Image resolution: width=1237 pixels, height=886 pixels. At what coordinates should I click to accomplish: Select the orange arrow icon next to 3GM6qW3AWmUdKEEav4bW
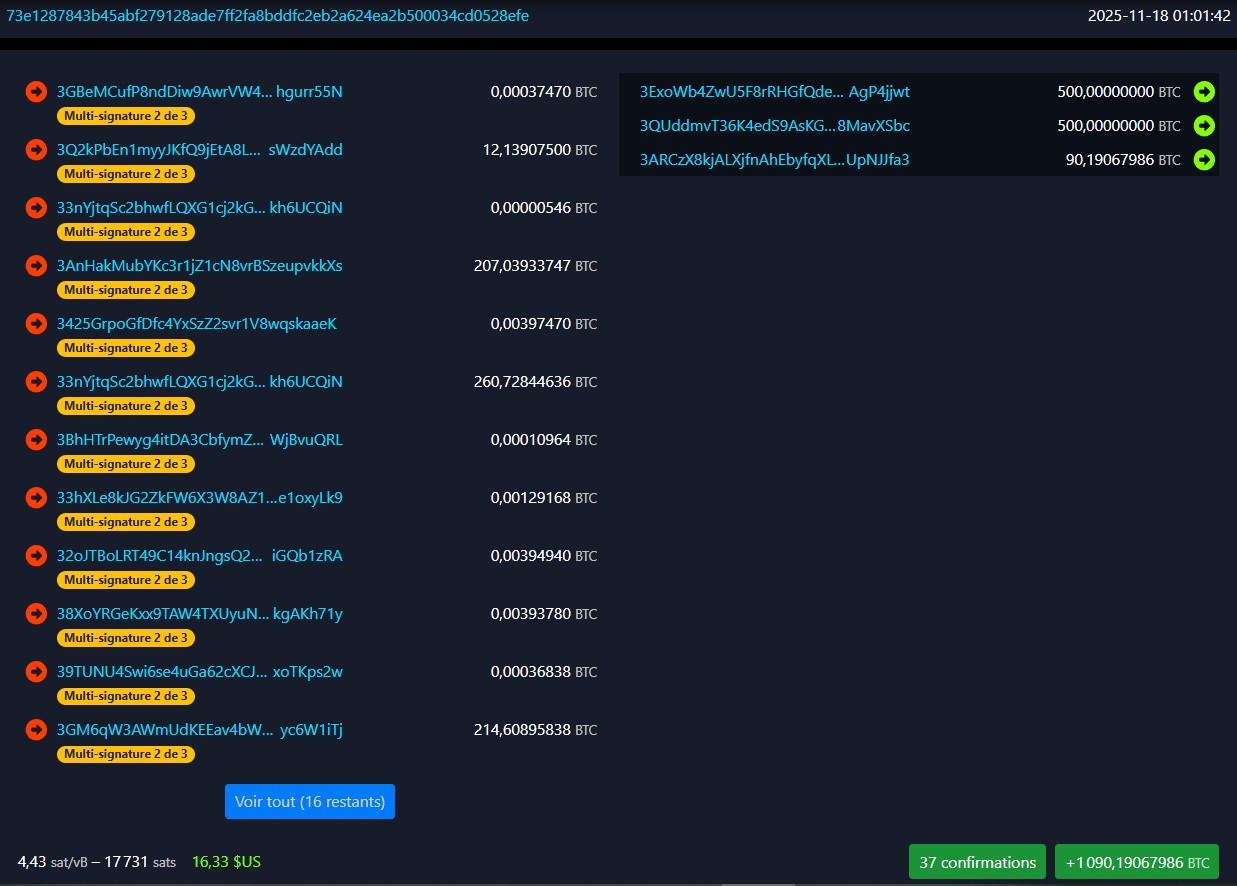coord(36,729)
